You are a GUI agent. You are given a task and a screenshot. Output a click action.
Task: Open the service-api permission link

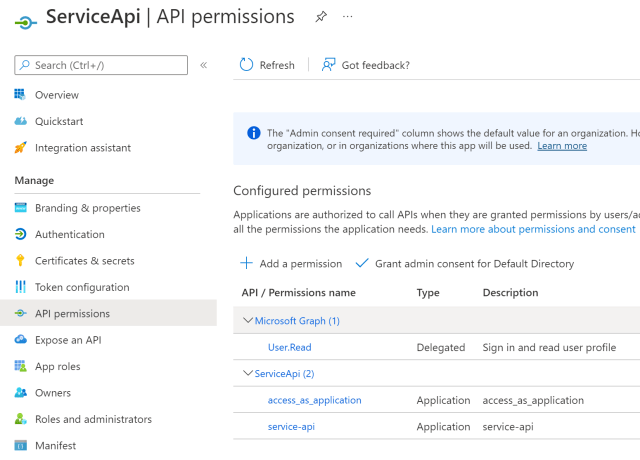(x=291, y=427)
